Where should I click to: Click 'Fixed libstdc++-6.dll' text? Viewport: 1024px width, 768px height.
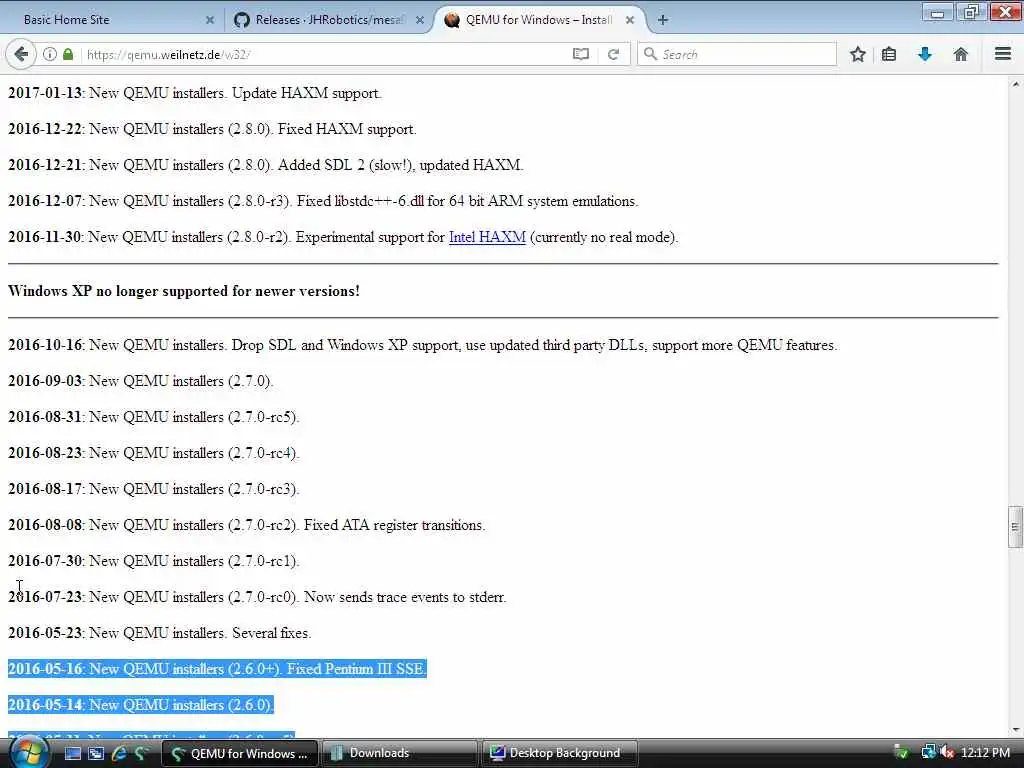click(x=360, y=201)
